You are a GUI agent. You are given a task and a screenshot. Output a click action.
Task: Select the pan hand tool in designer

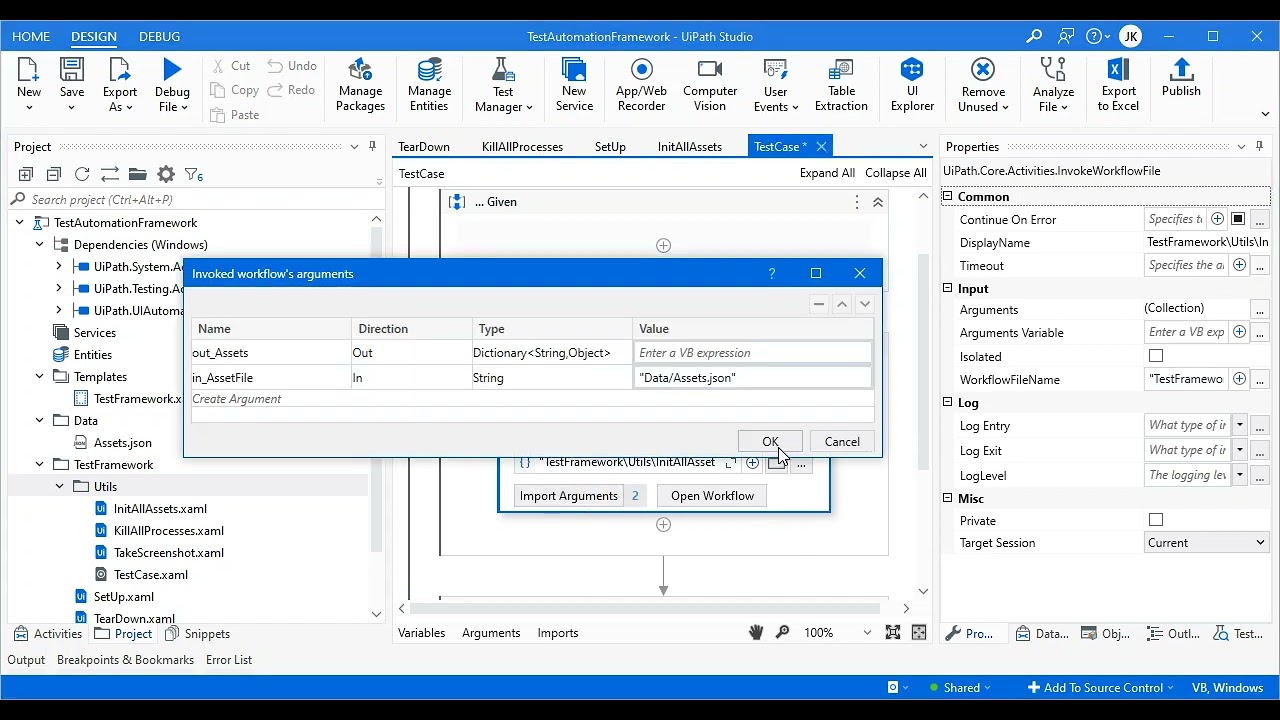[x=756, y=632]
